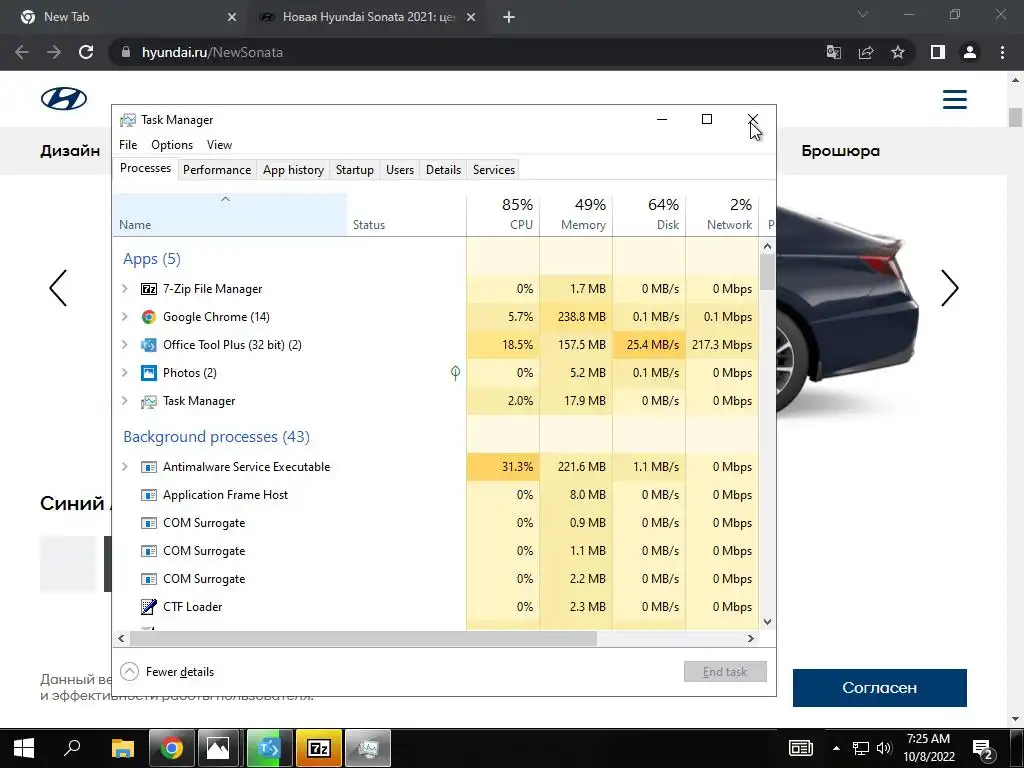Open the Hyundai site hamburger menu
This screenshot has height=768, width=1024.
point(954,99)
